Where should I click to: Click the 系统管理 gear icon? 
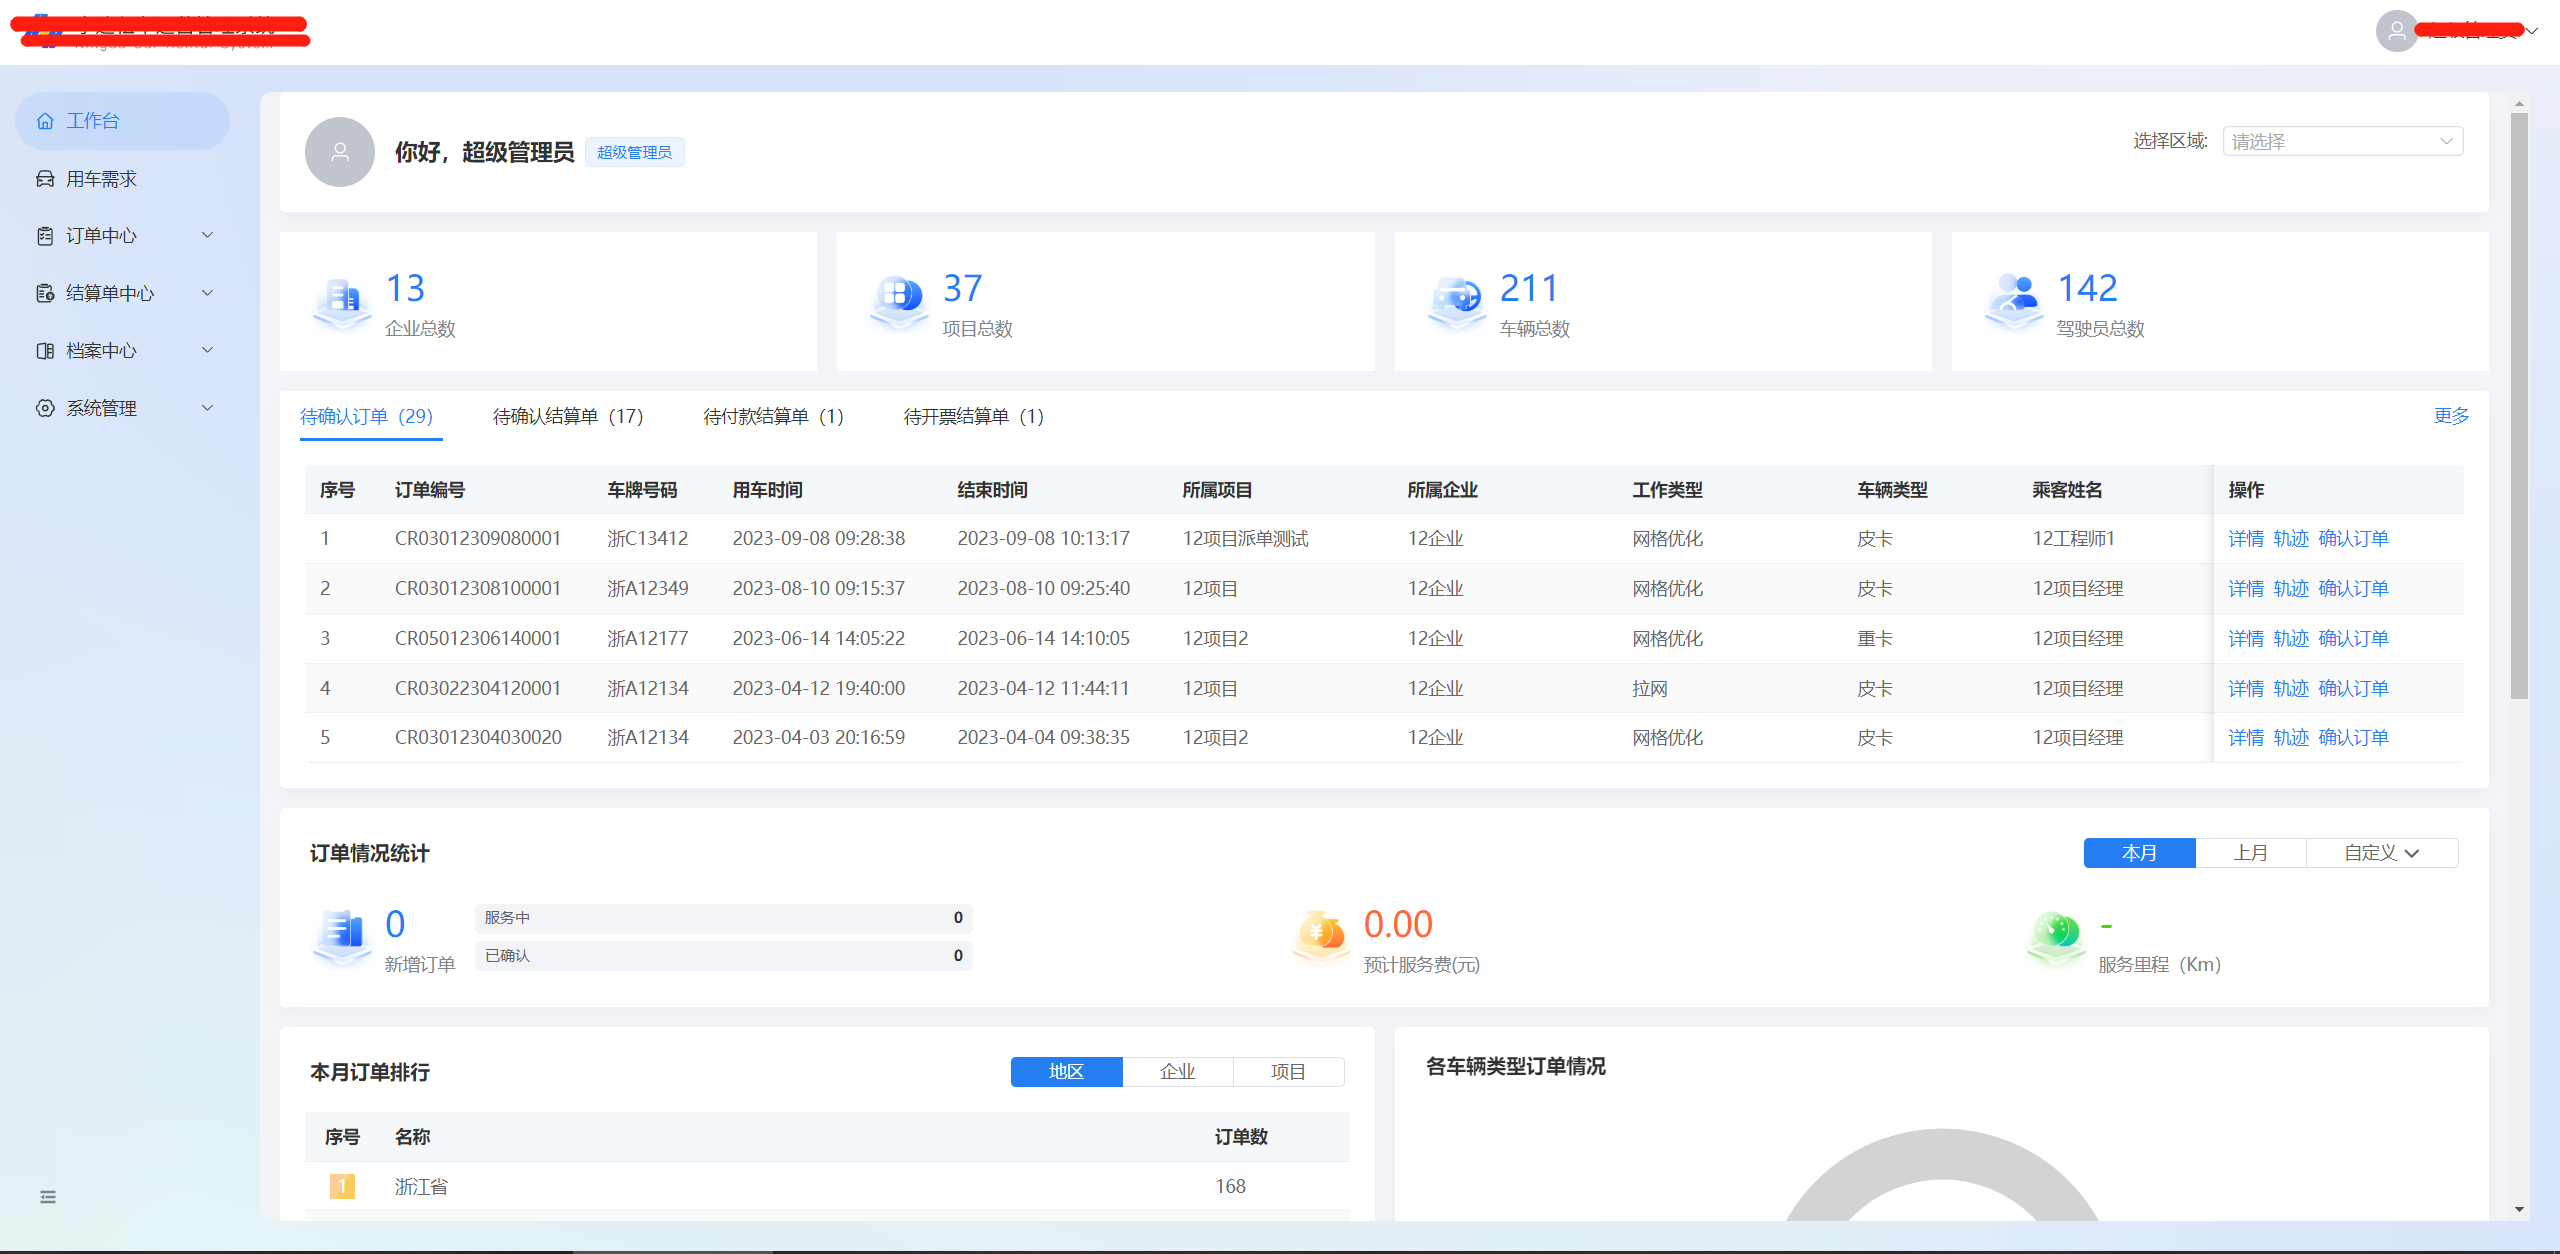pos(45,408)
